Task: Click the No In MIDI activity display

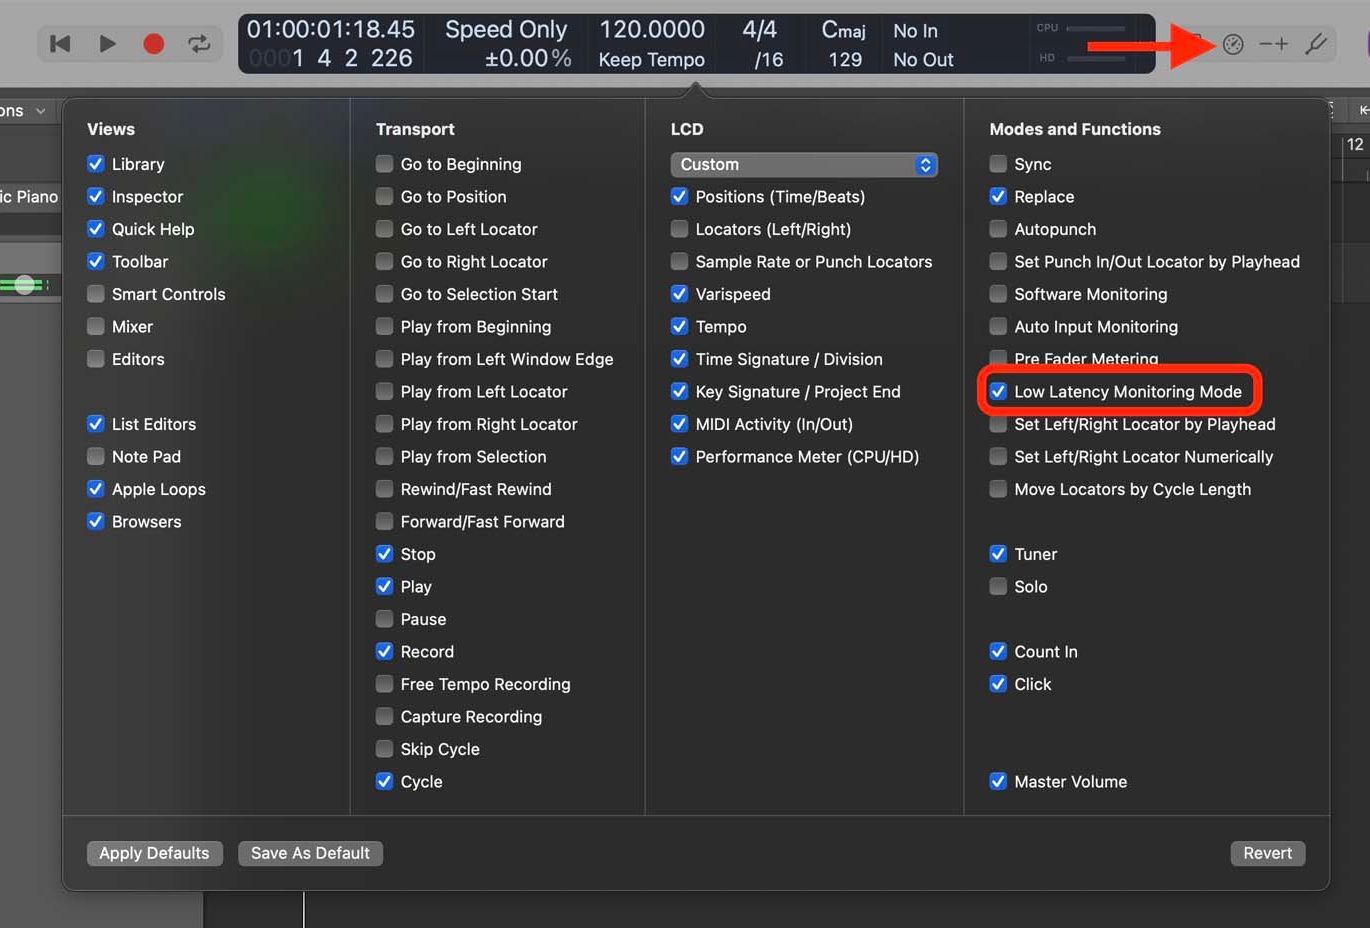Action: point(915,31)
